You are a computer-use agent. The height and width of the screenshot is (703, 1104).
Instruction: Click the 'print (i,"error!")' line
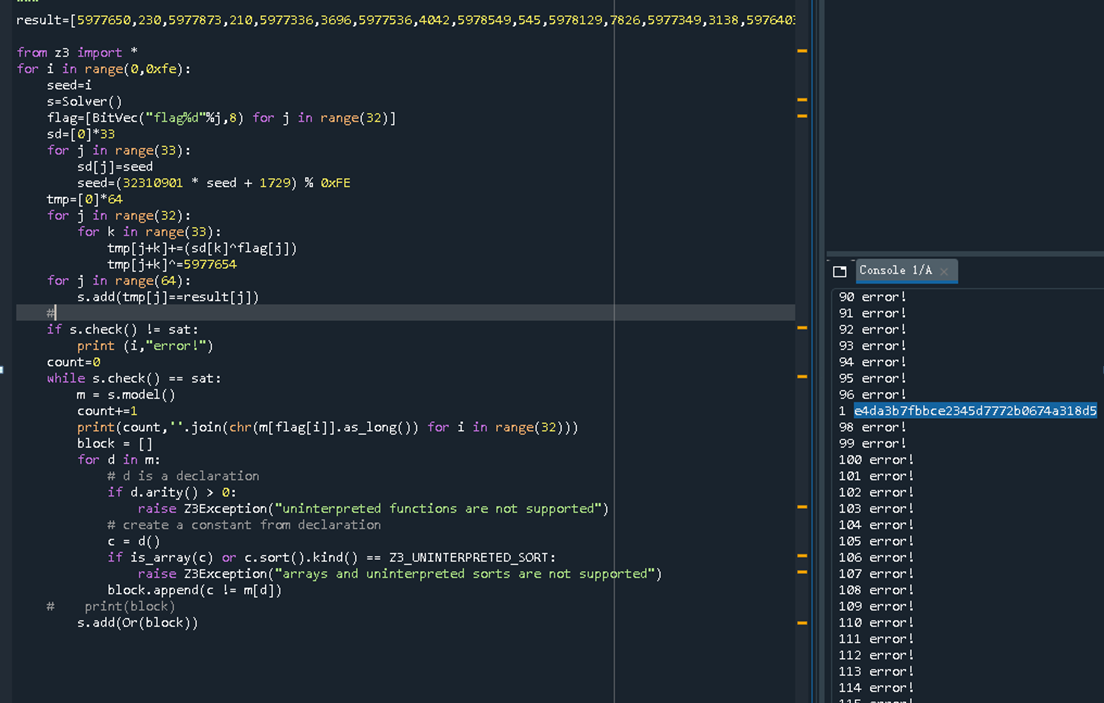(x=145, y=346)
